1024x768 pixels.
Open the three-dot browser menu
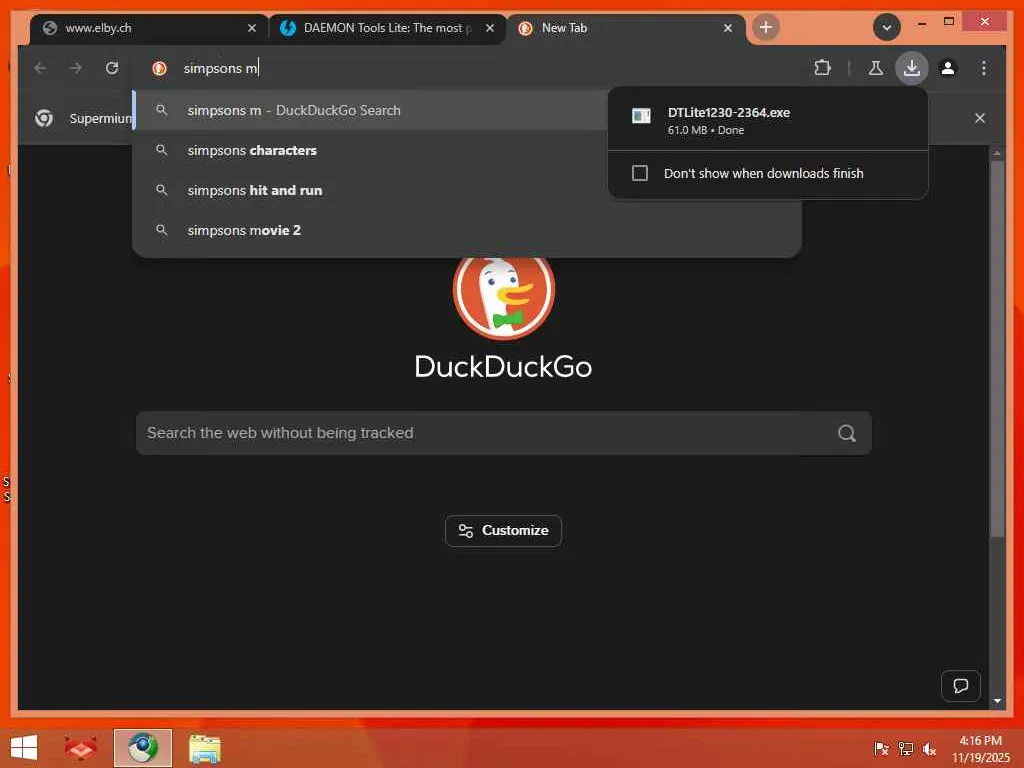(984, 68)
